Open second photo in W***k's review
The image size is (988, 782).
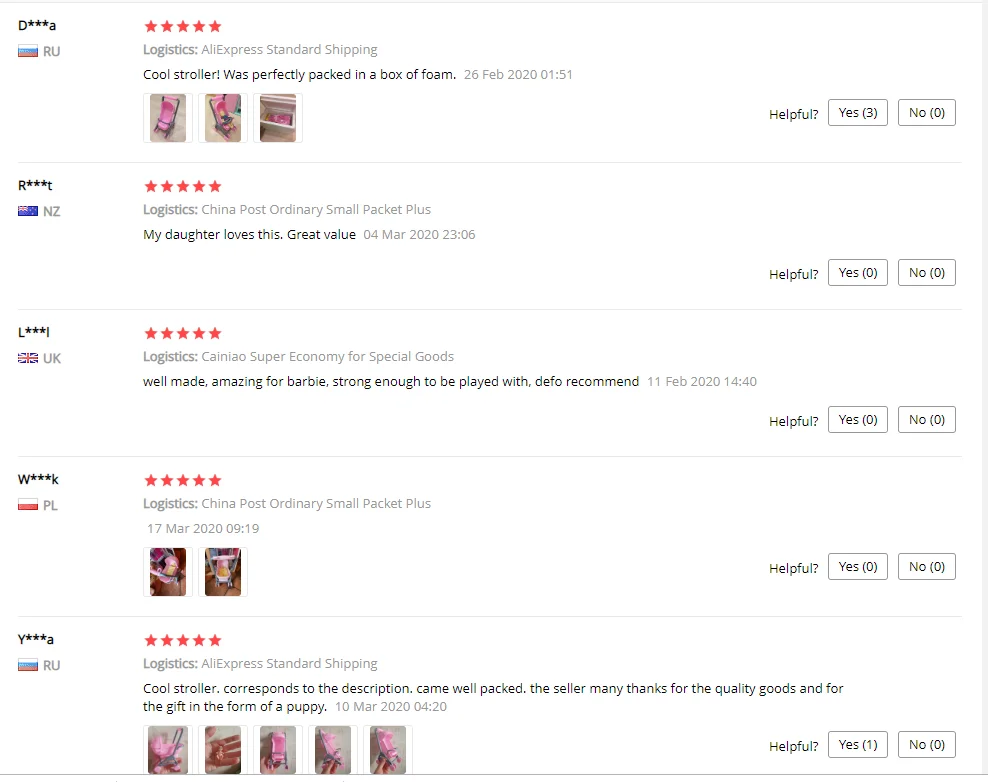click(223, 572)
